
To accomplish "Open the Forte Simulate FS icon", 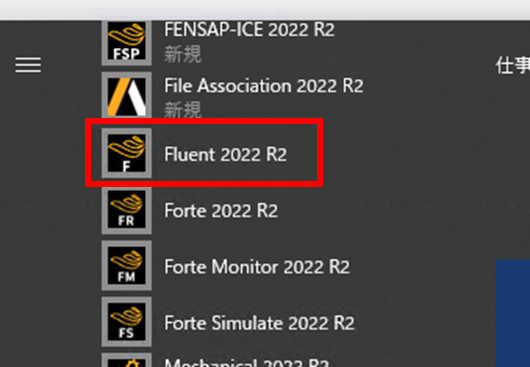I will tap(126, 322).
